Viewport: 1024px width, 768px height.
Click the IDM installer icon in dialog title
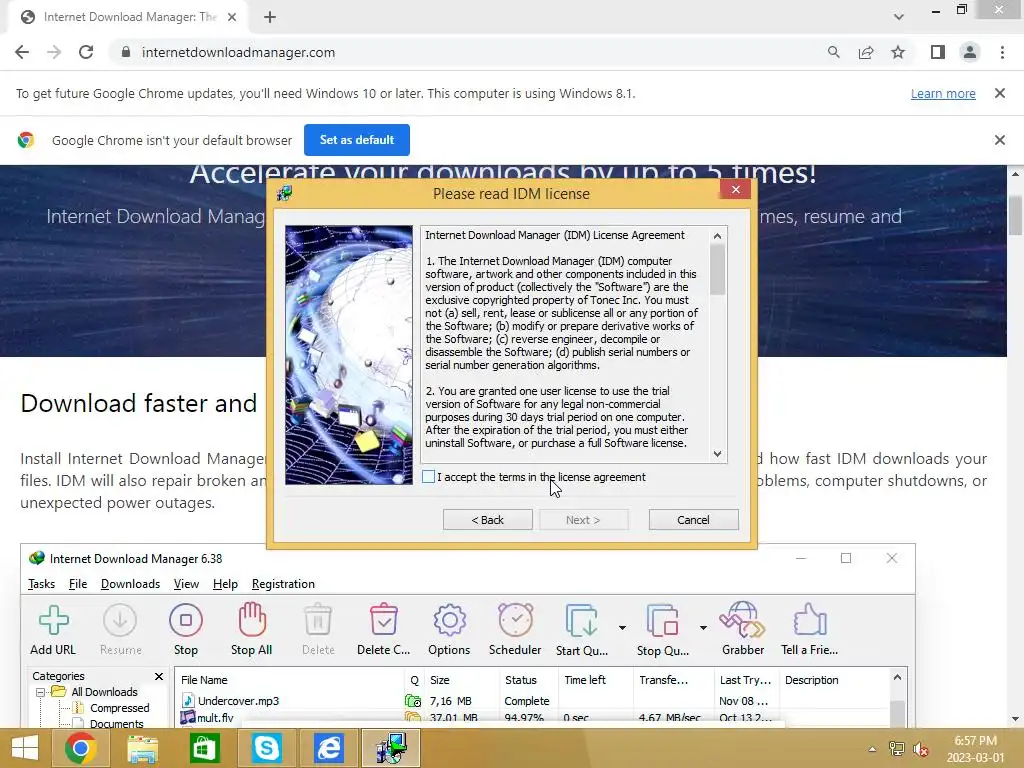pos(285,193)
